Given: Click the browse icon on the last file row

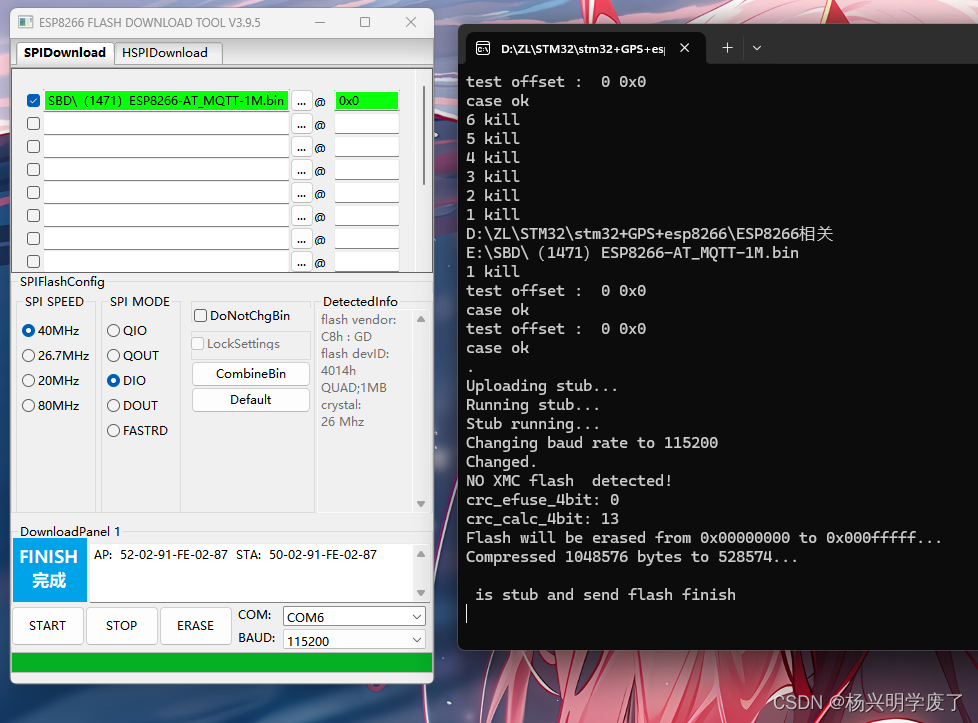Looking at the screenshot, I should coord(302,261).
